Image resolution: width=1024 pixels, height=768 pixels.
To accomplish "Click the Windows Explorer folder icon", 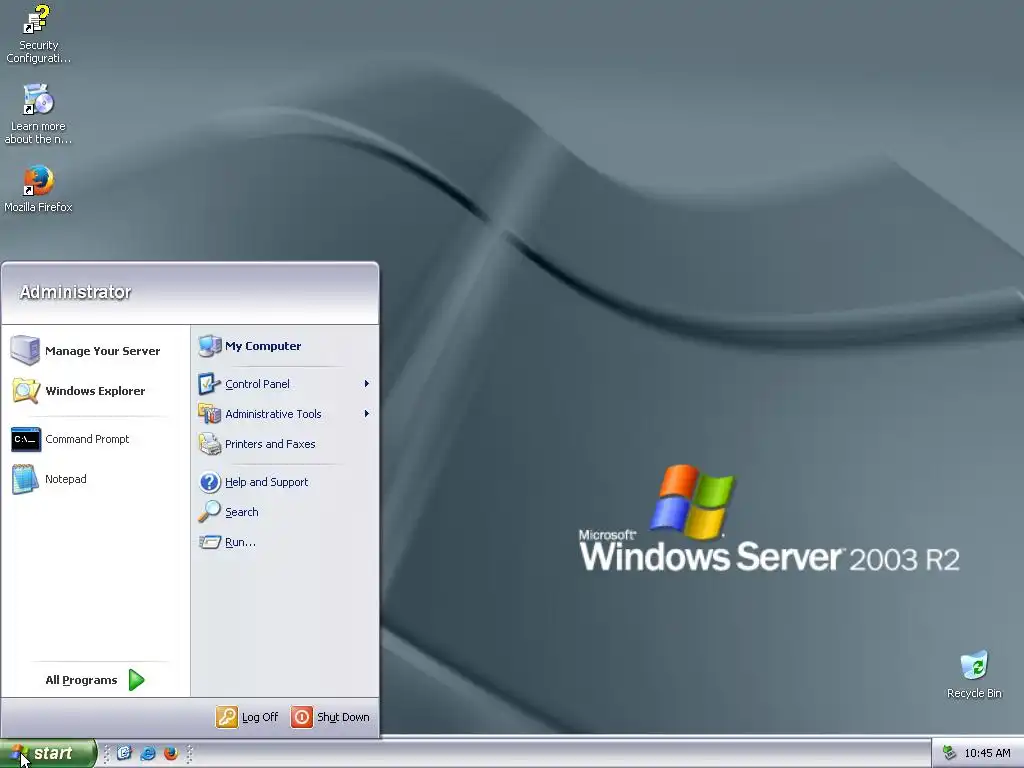I will click(x=25, y=391).
